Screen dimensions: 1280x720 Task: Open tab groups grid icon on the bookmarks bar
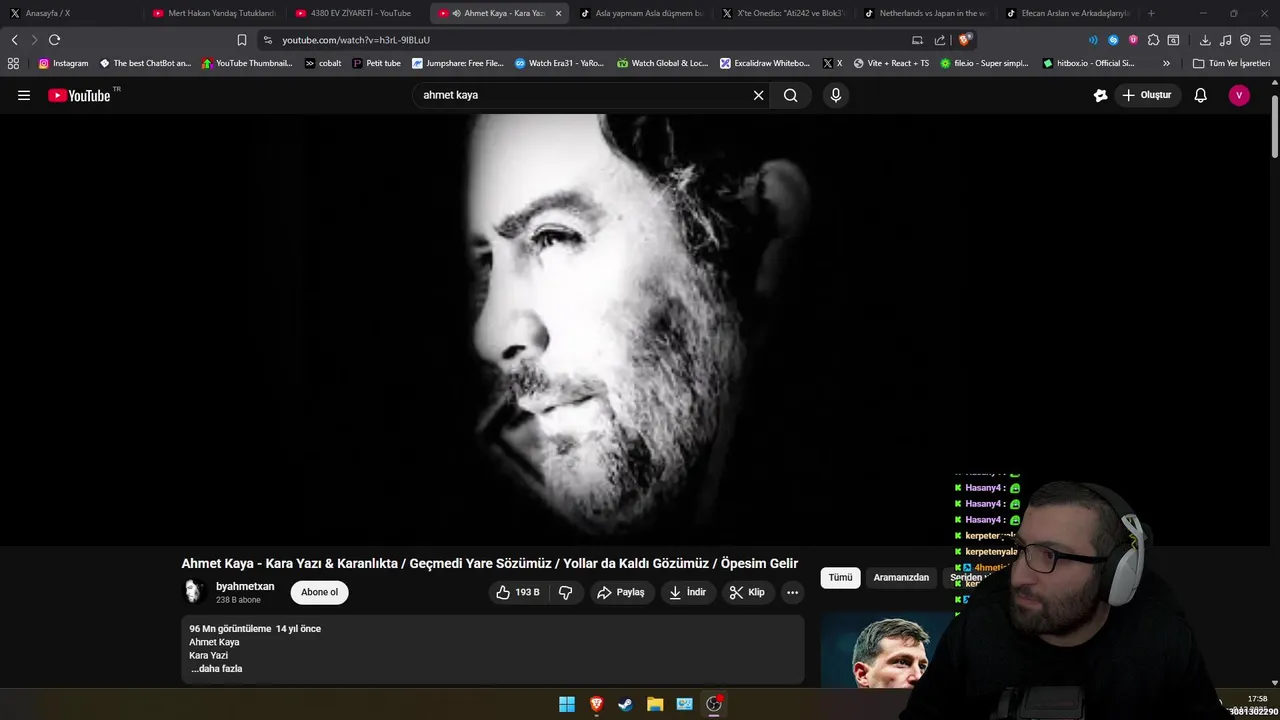13,63
